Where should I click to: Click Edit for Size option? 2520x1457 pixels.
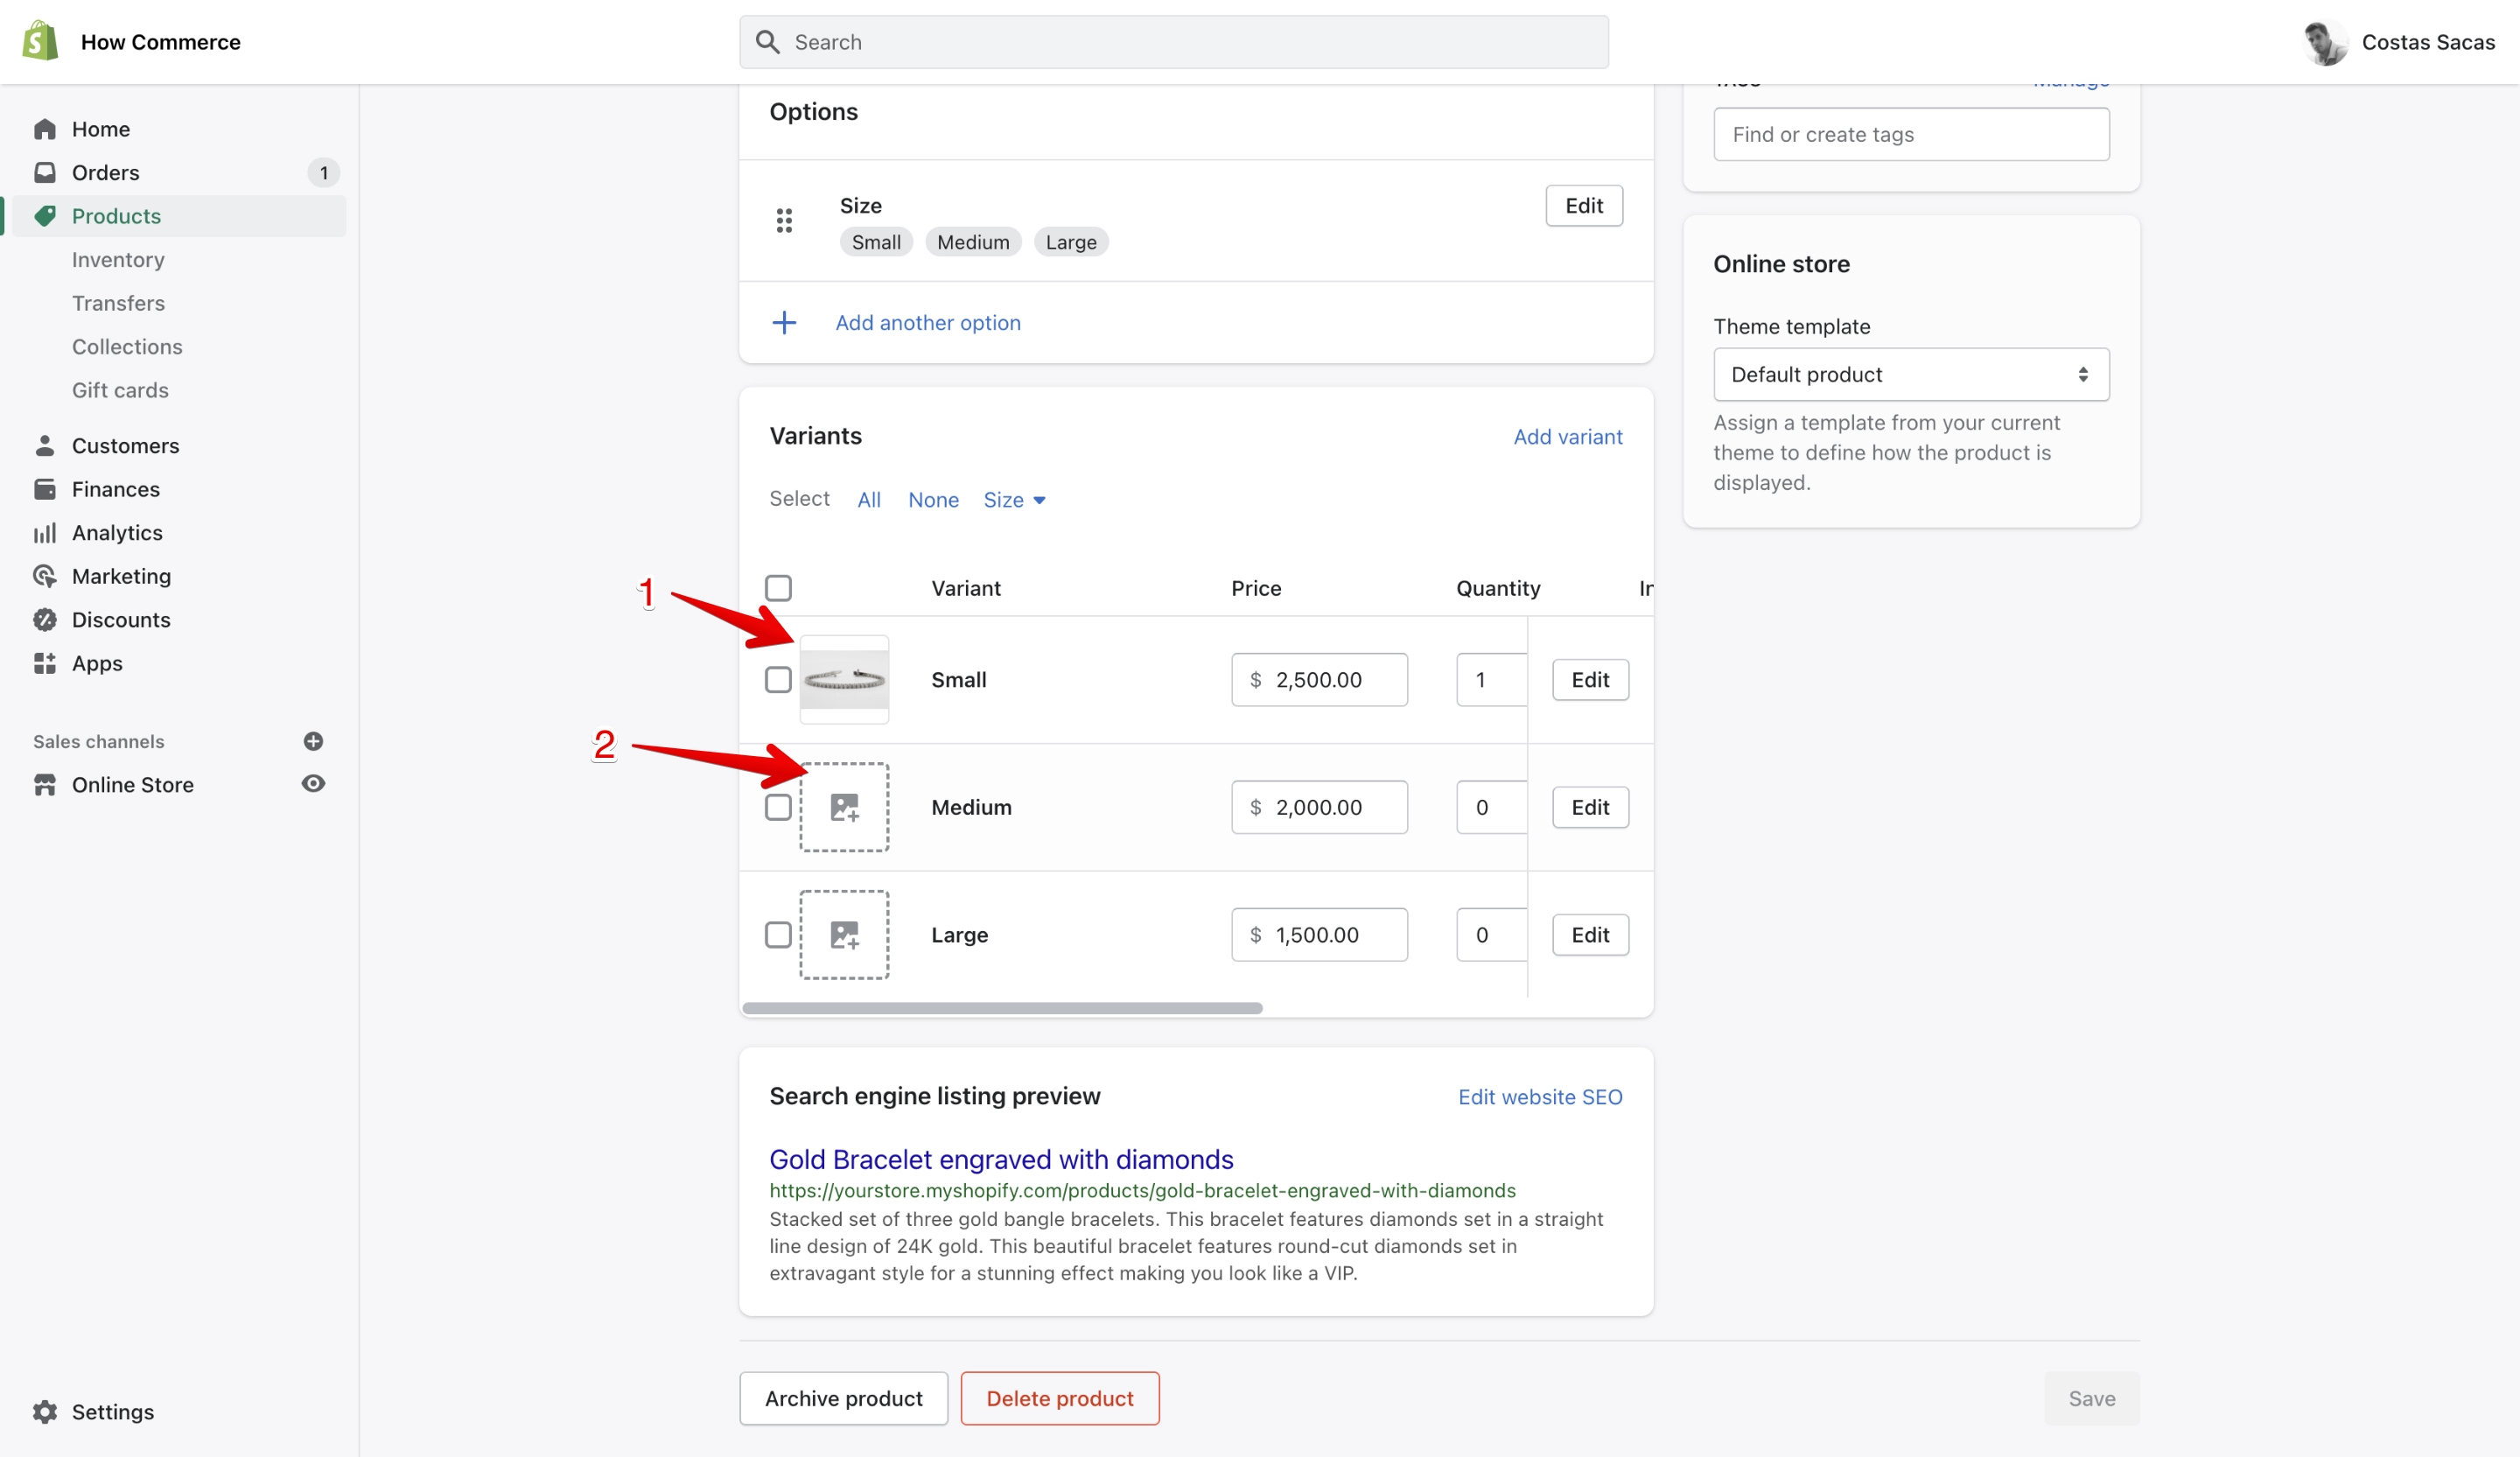pos(1584,206)
